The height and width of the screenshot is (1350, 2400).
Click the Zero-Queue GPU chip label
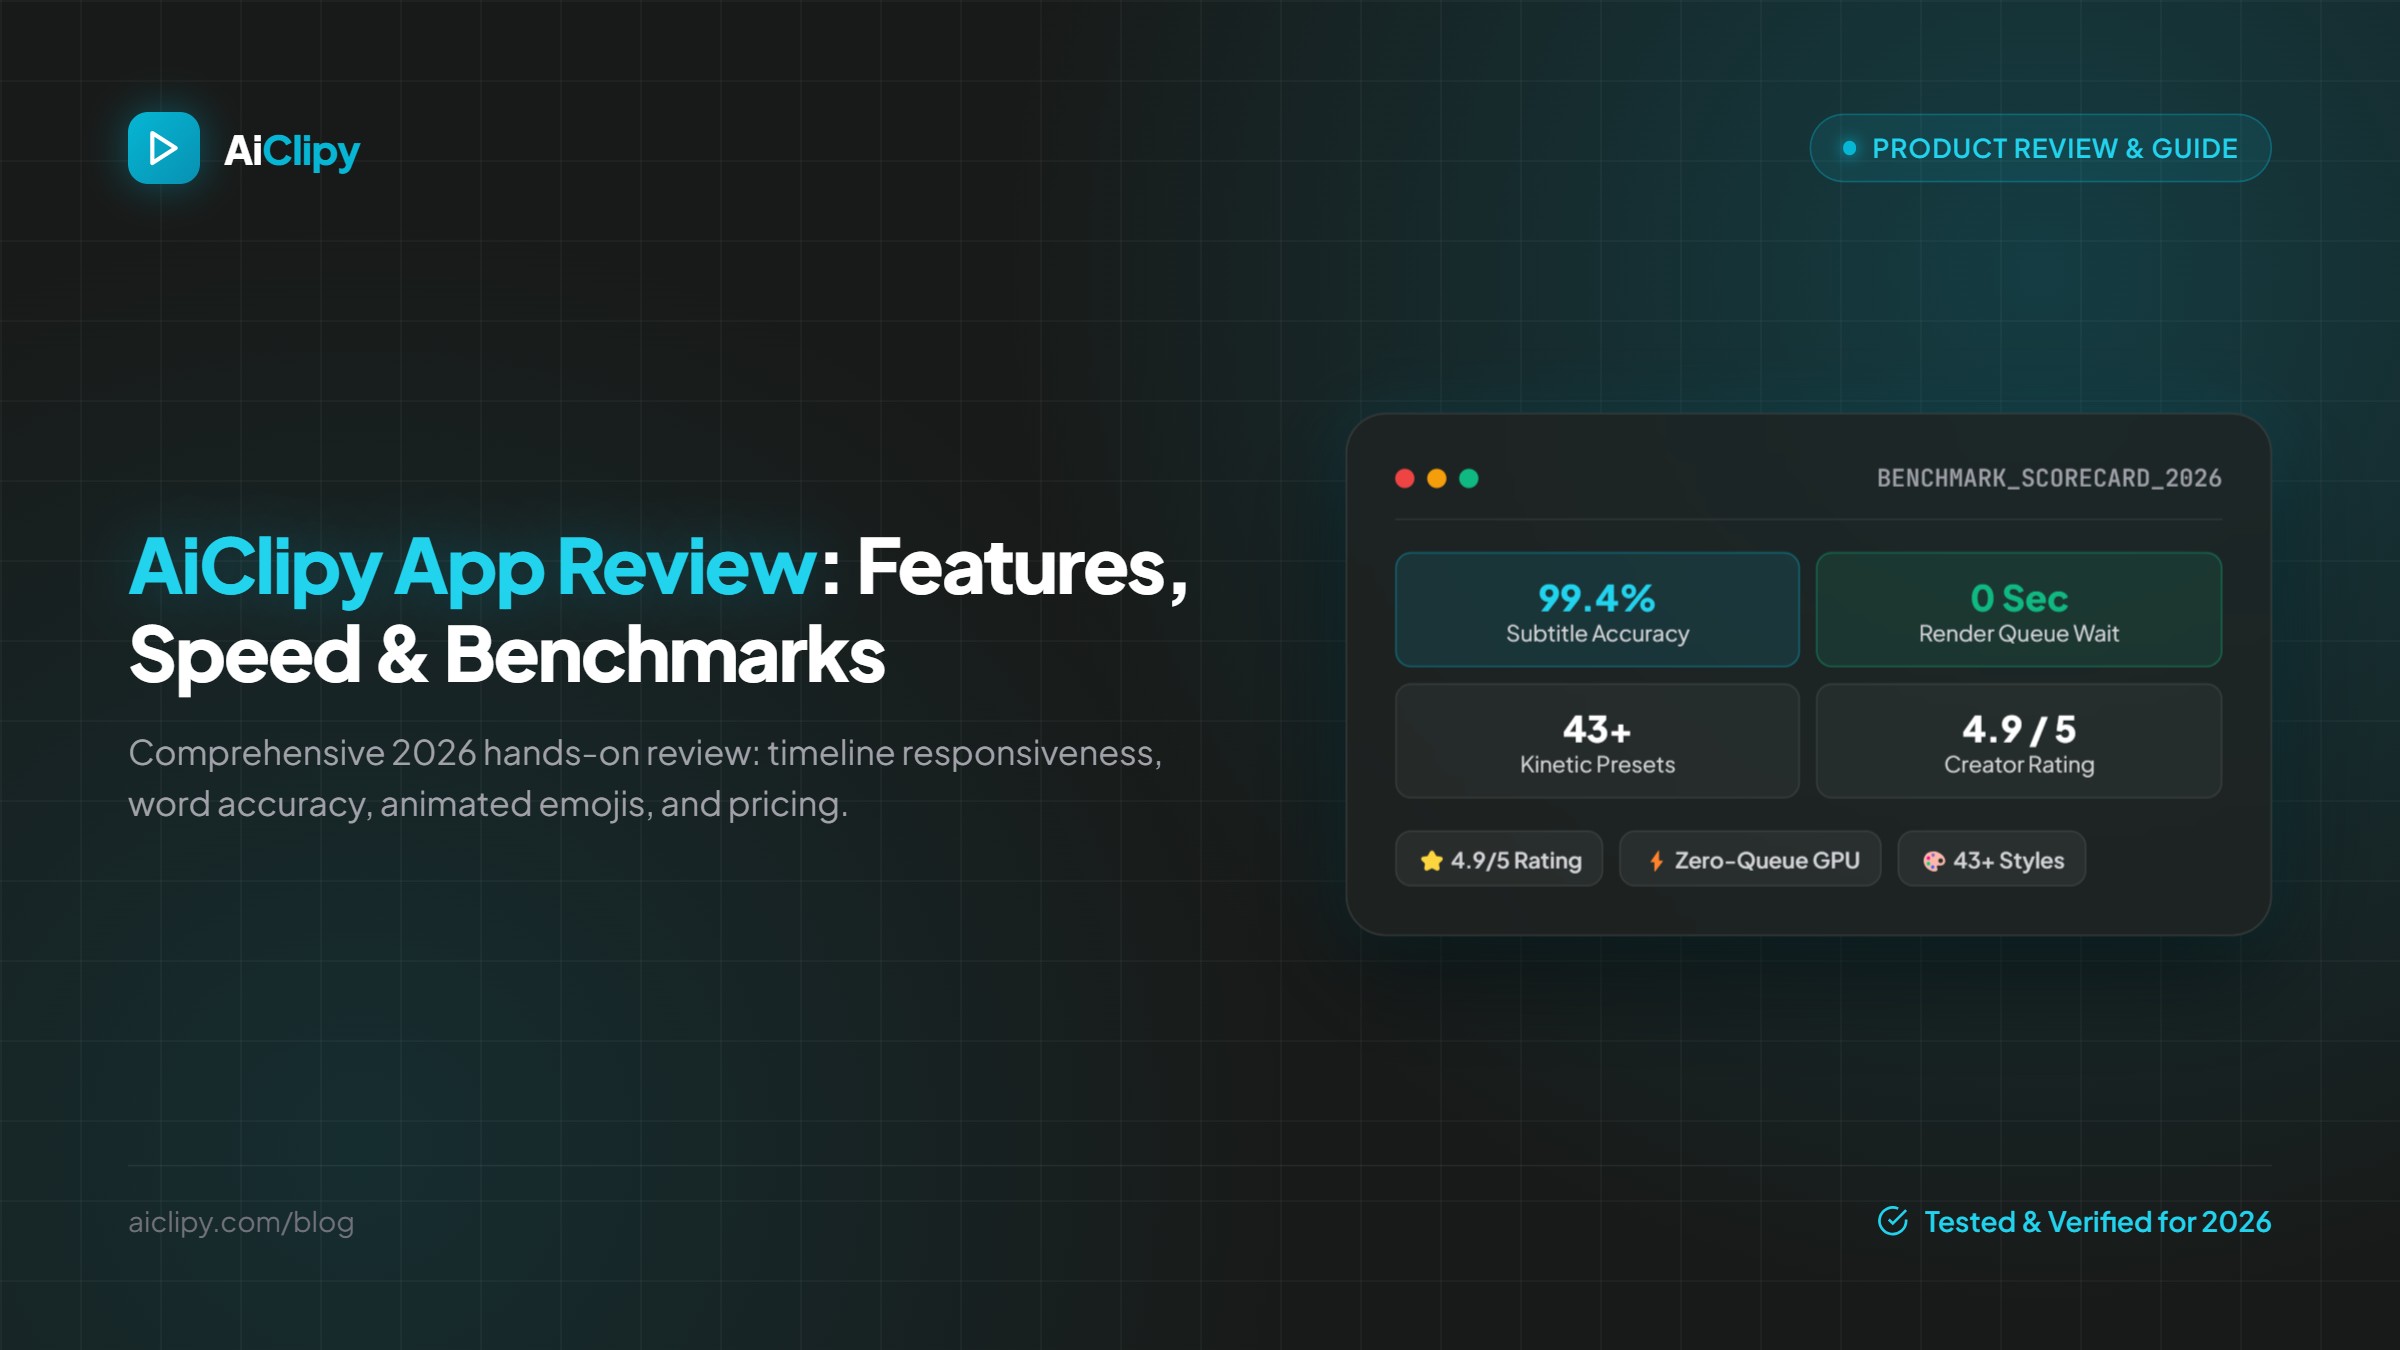point(1767,860)
